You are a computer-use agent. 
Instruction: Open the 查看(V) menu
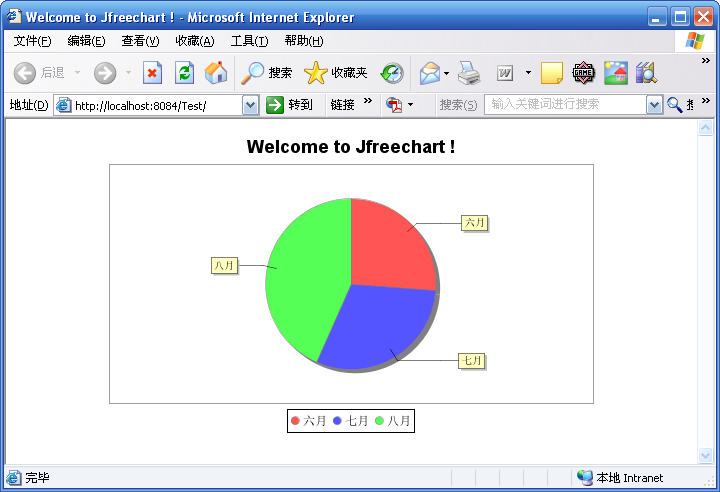(141, 41)
